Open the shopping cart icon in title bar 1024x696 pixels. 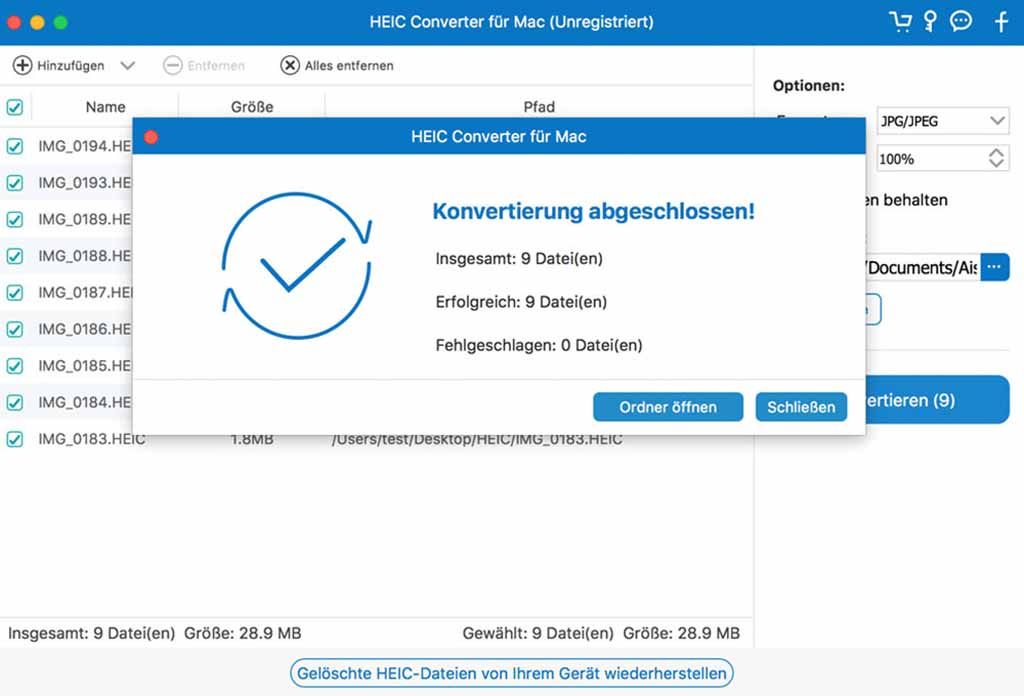901,20
